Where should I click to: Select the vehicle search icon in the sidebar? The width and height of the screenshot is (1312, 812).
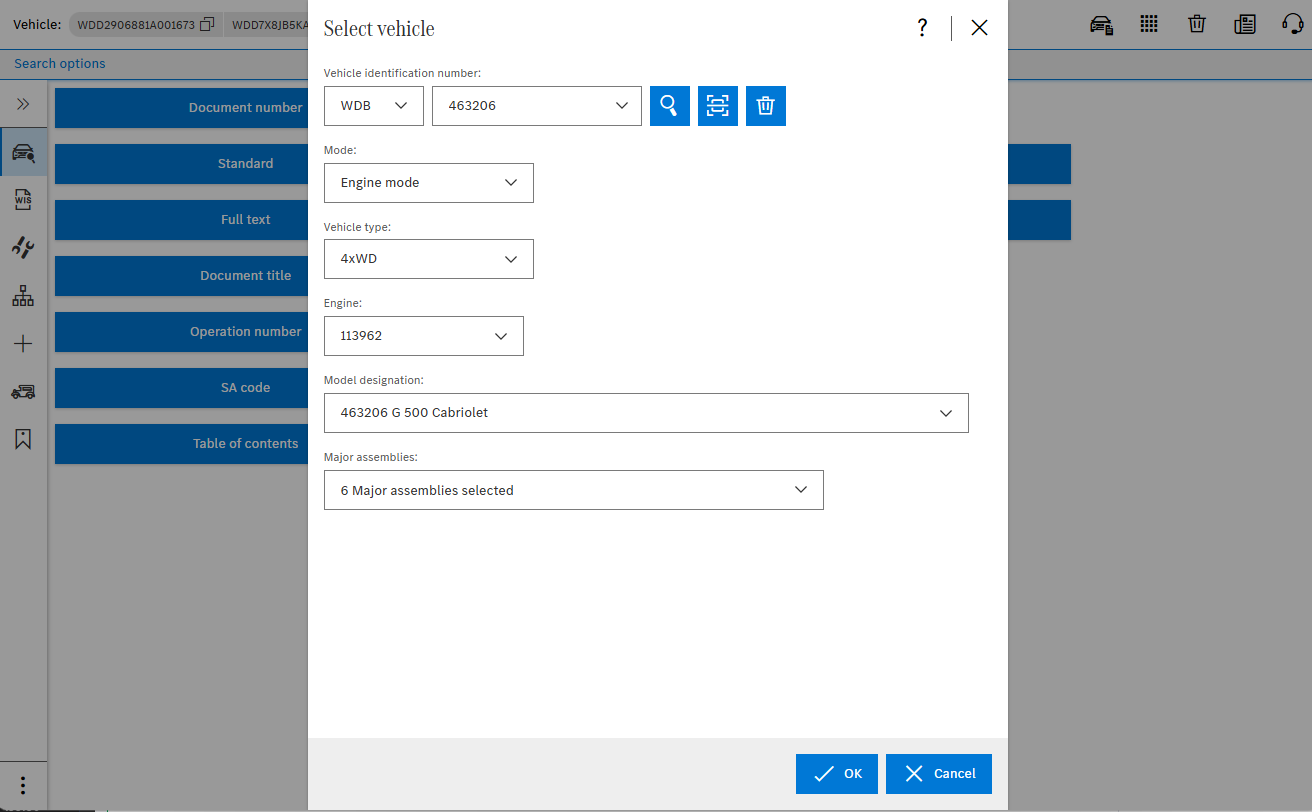(x=23, y=152)
